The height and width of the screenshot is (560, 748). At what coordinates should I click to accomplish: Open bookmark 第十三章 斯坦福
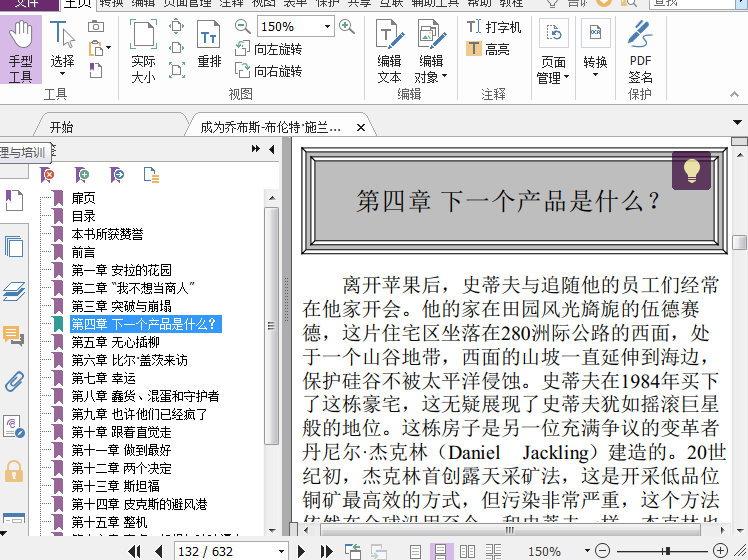115,486
